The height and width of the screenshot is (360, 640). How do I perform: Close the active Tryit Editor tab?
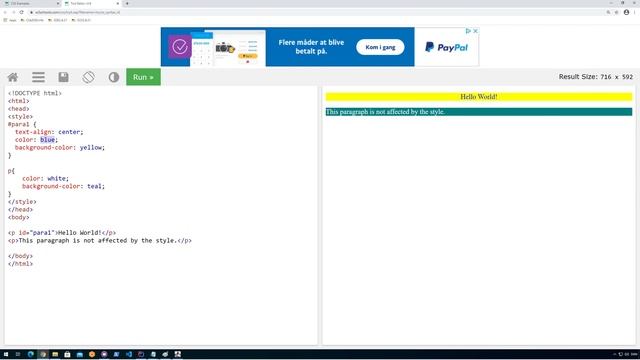tap(118, 3)
